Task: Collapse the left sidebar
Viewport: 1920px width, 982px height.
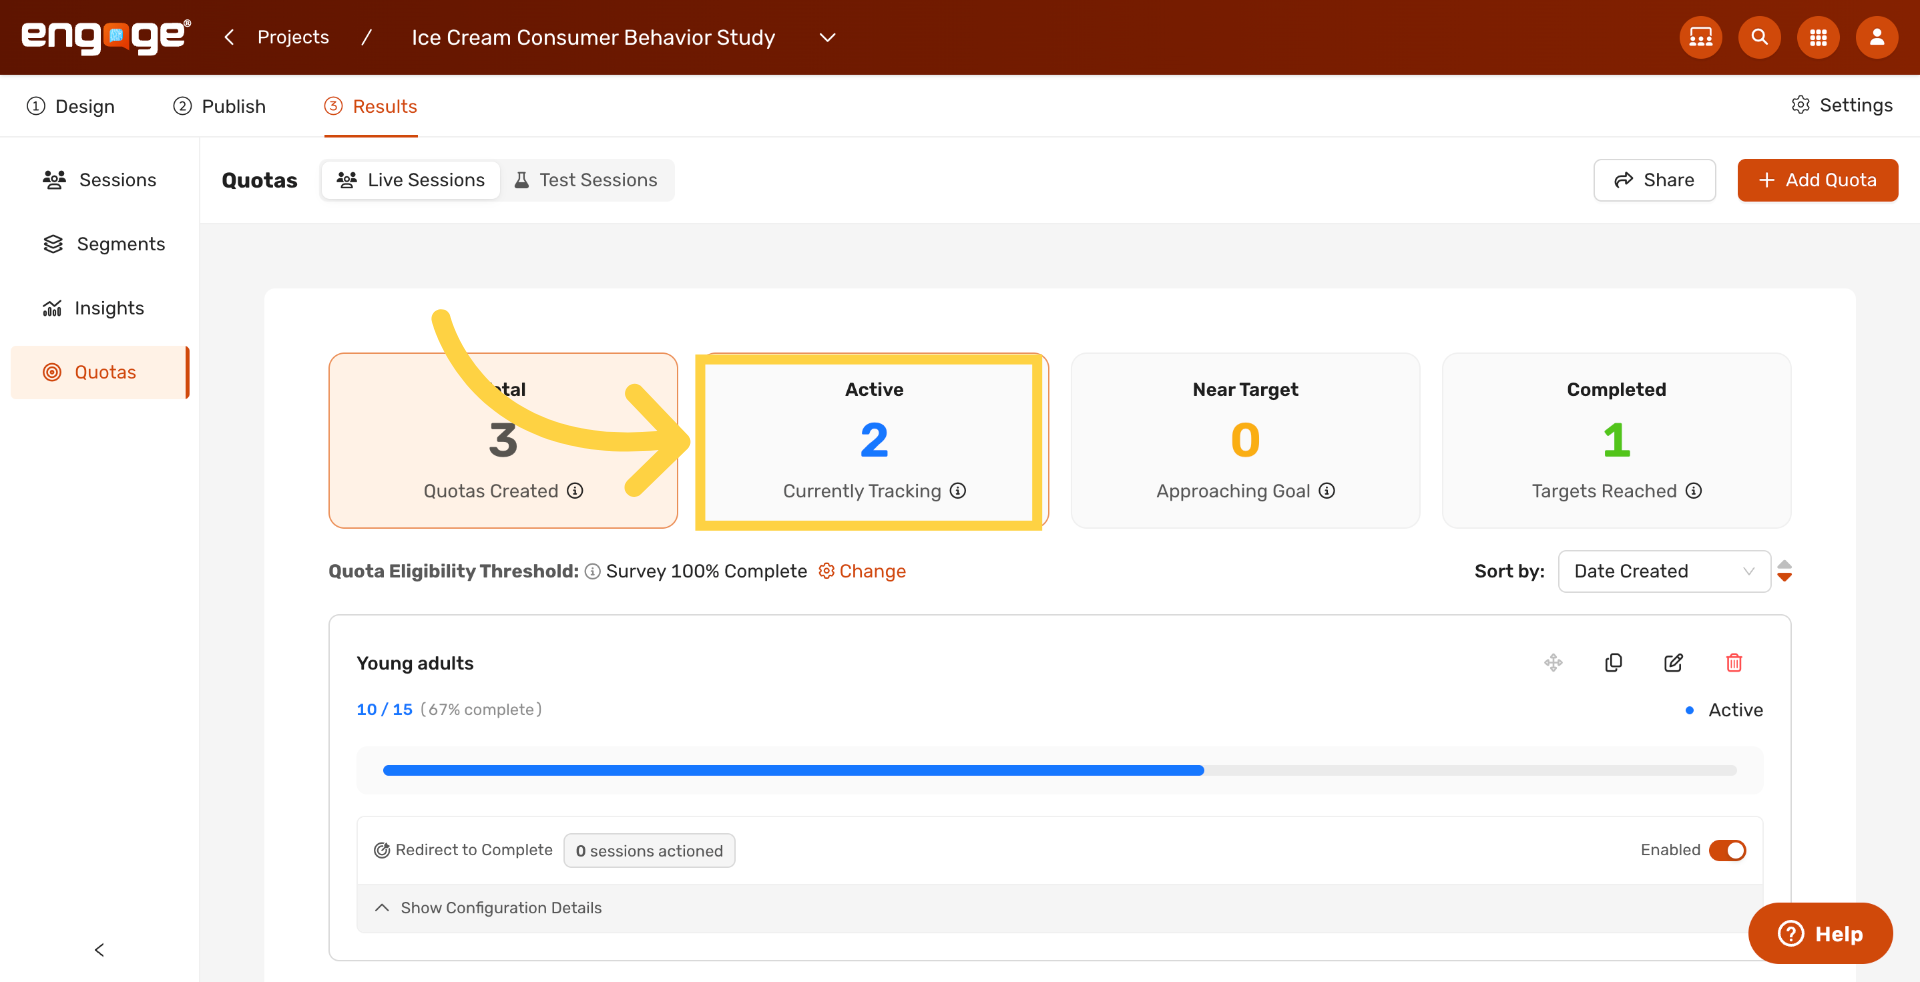Action: [x=99, y=950]
